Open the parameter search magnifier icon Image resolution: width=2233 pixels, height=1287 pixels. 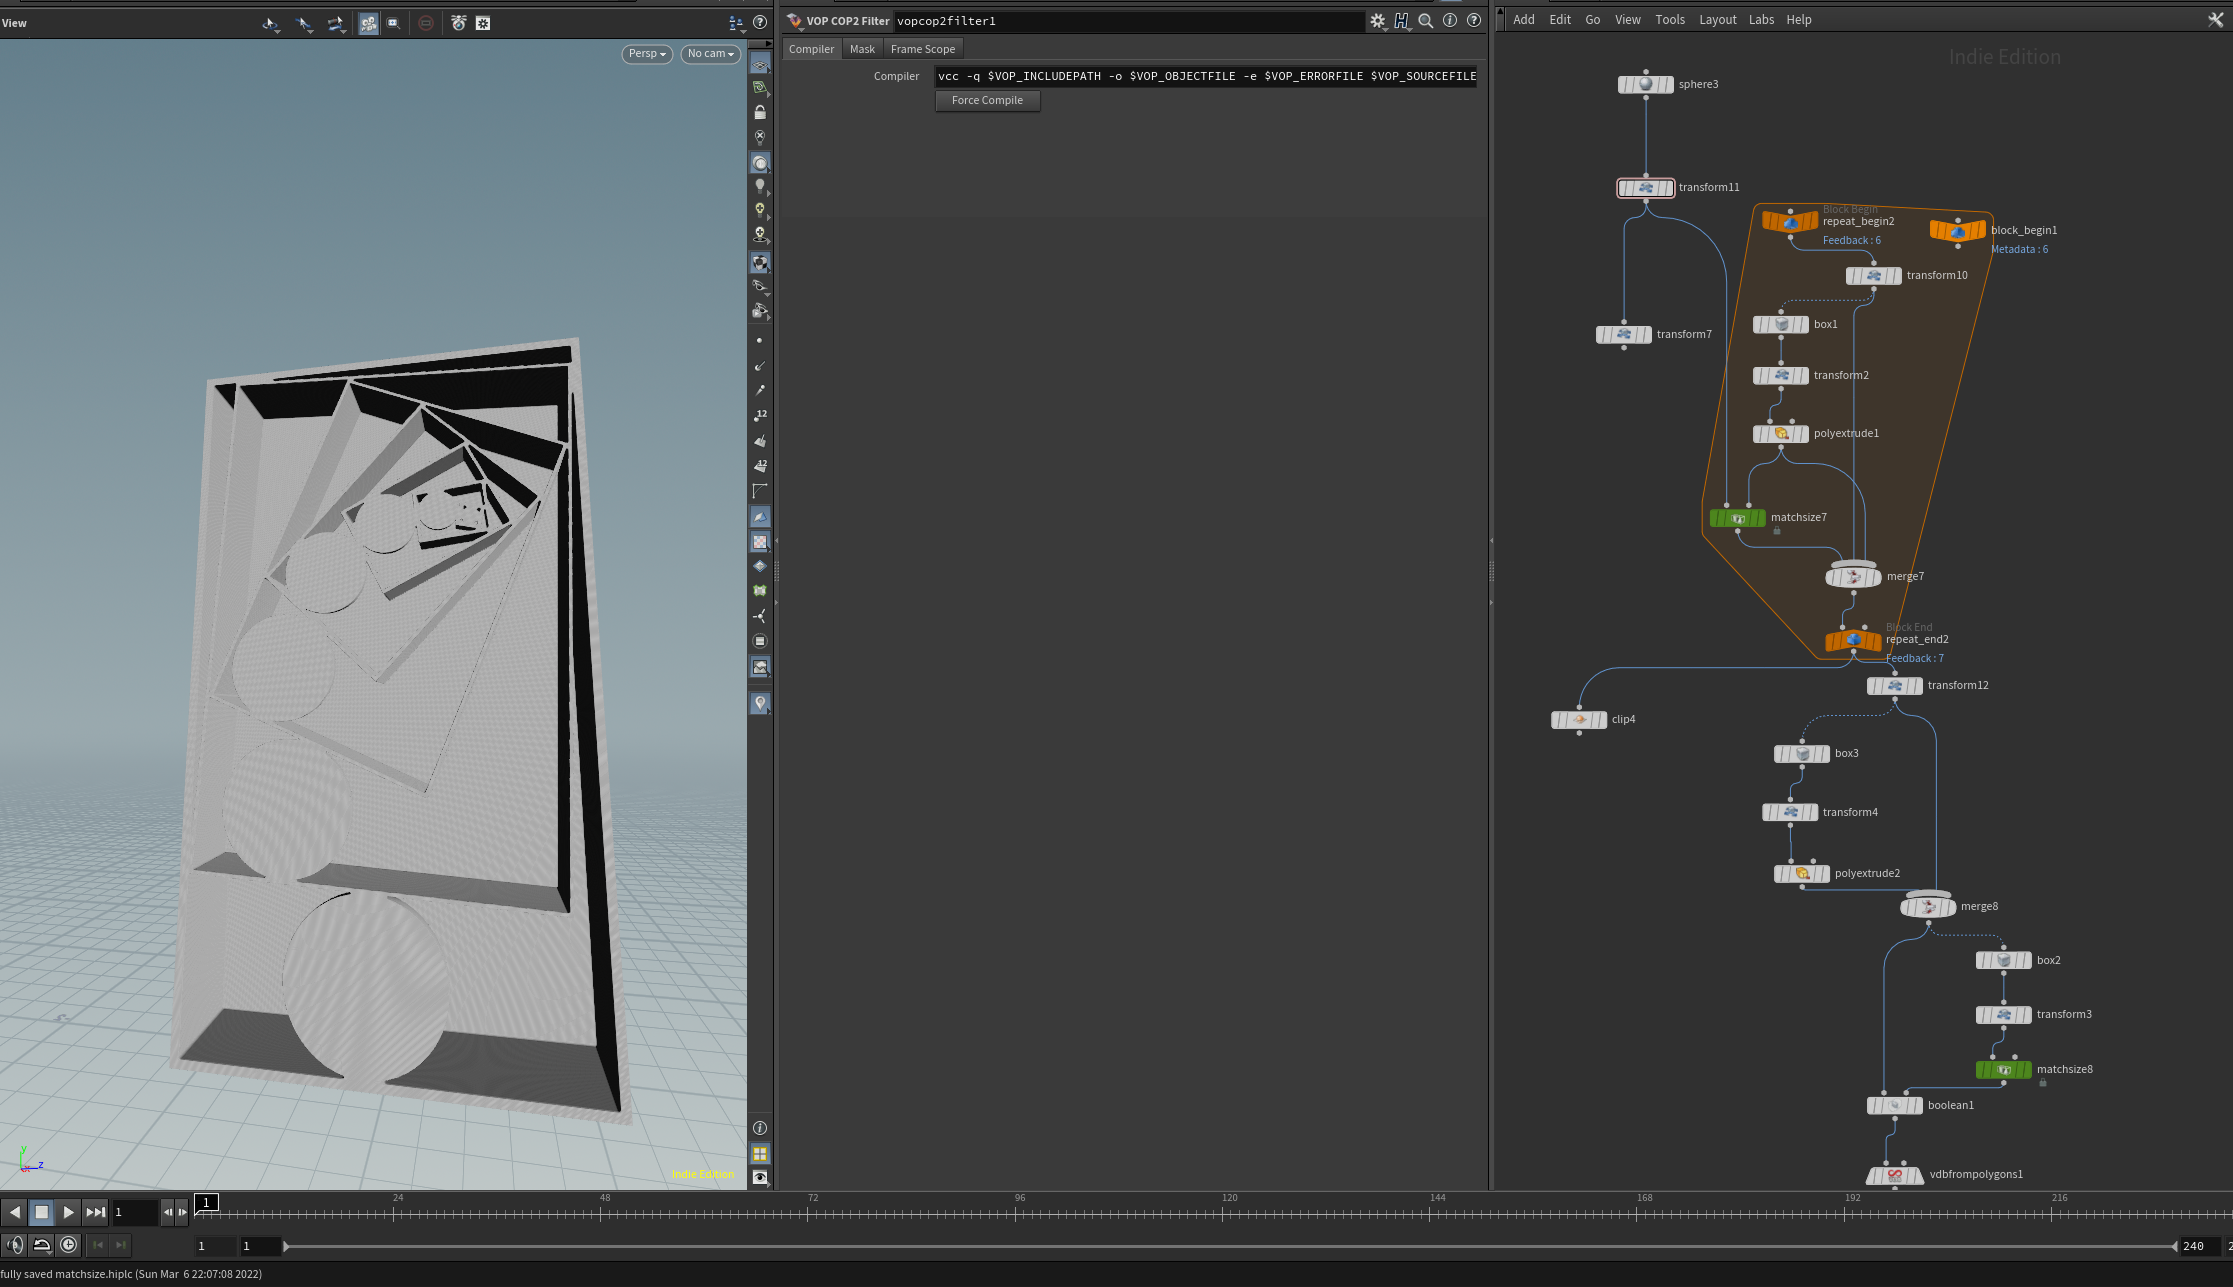[x=1426, y=21]
